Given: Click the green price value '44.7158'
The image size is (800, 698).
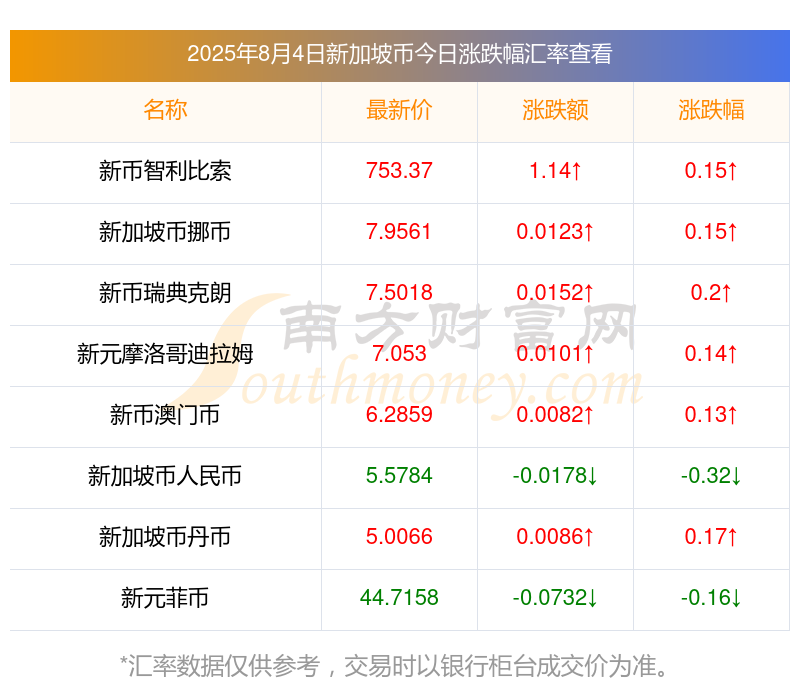Looking at the screenshot, I should point(399,597).
